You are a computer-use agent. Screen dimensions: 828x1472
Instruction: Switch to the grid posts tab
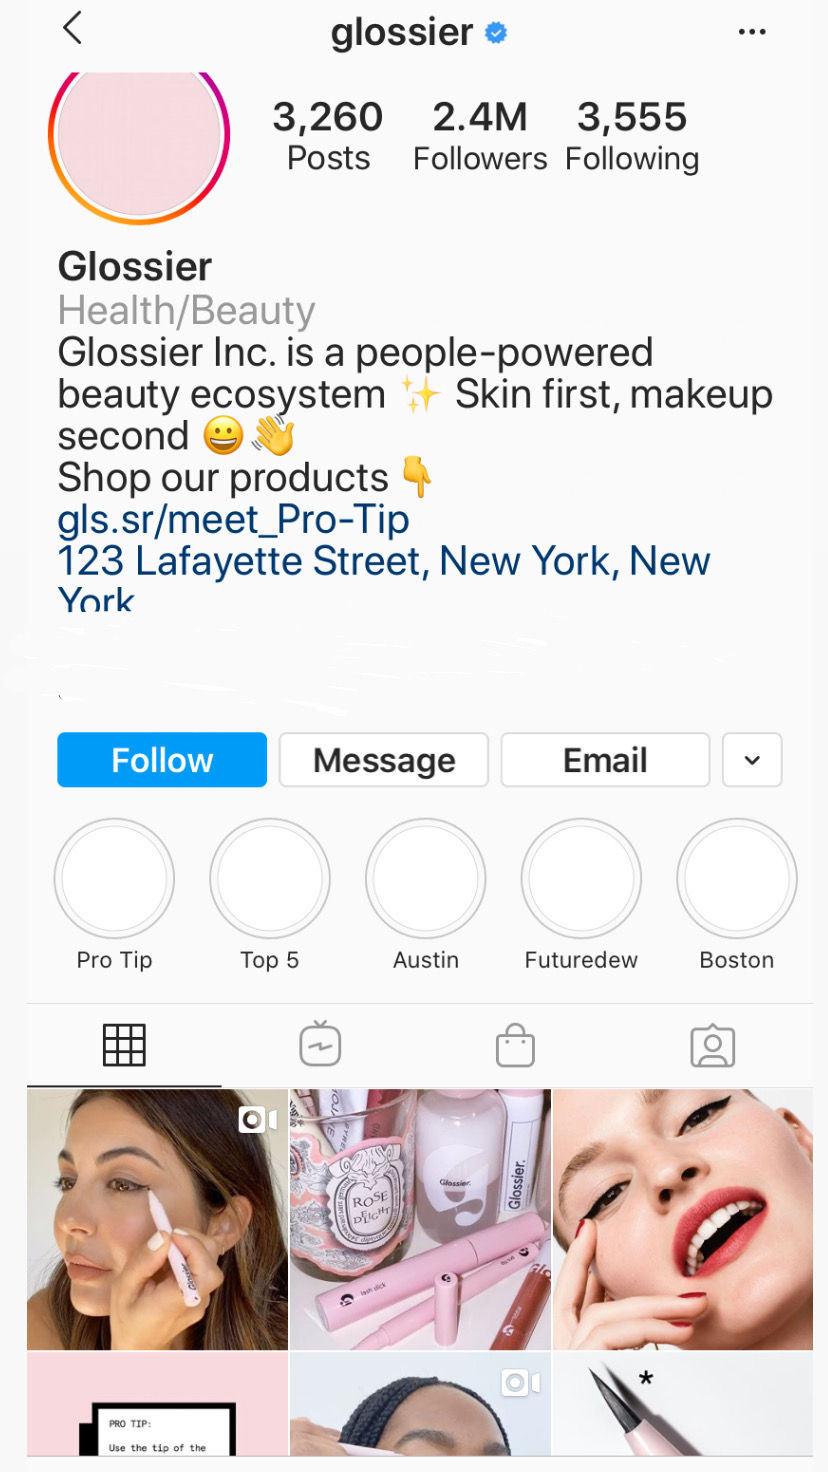124,1046
